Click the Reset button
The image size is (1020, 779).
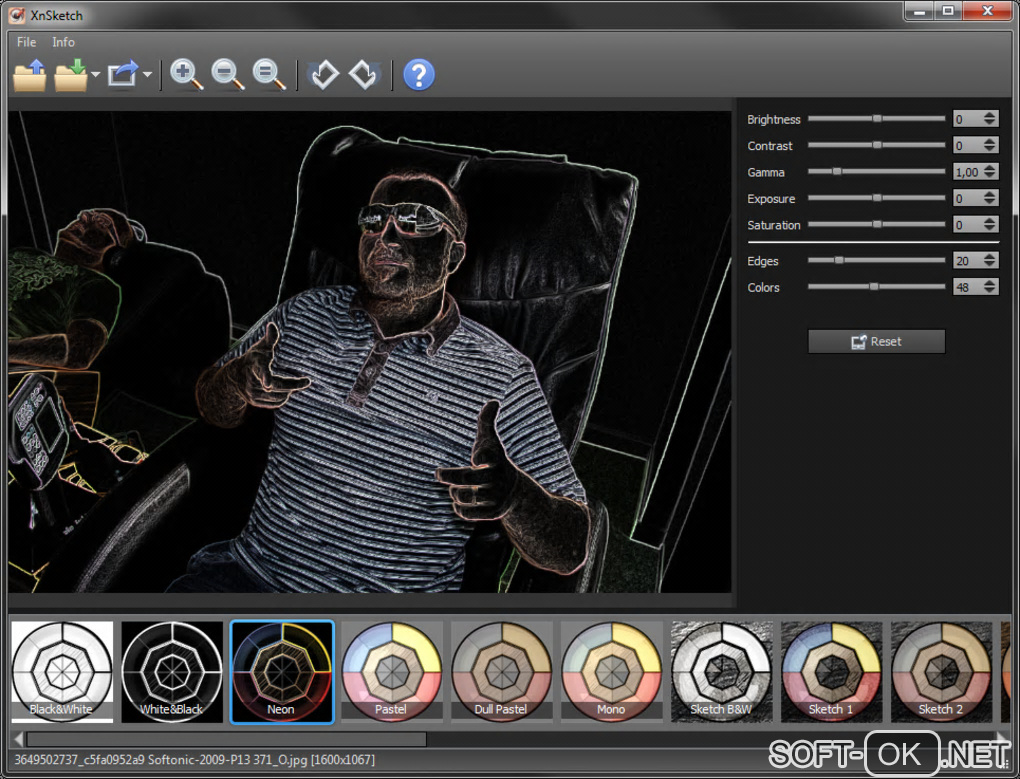click(876, 341)
